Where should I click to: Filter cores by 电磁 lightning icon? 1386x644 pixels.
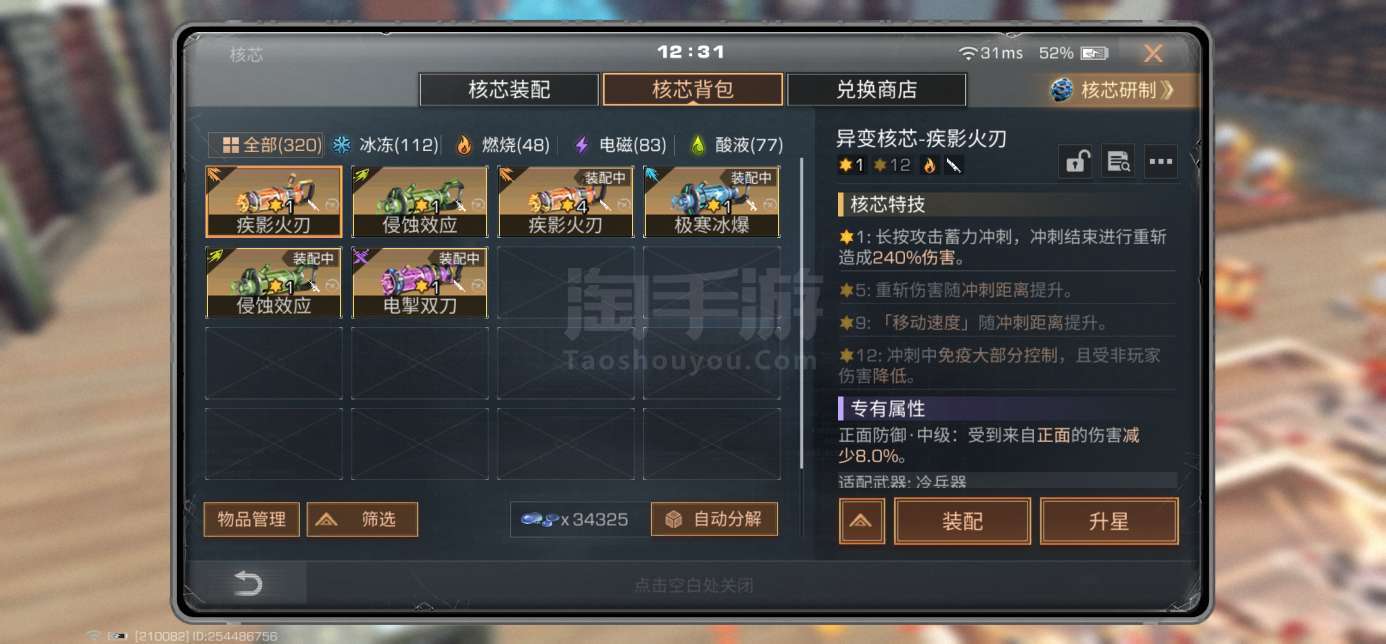[x=581, y=145]
